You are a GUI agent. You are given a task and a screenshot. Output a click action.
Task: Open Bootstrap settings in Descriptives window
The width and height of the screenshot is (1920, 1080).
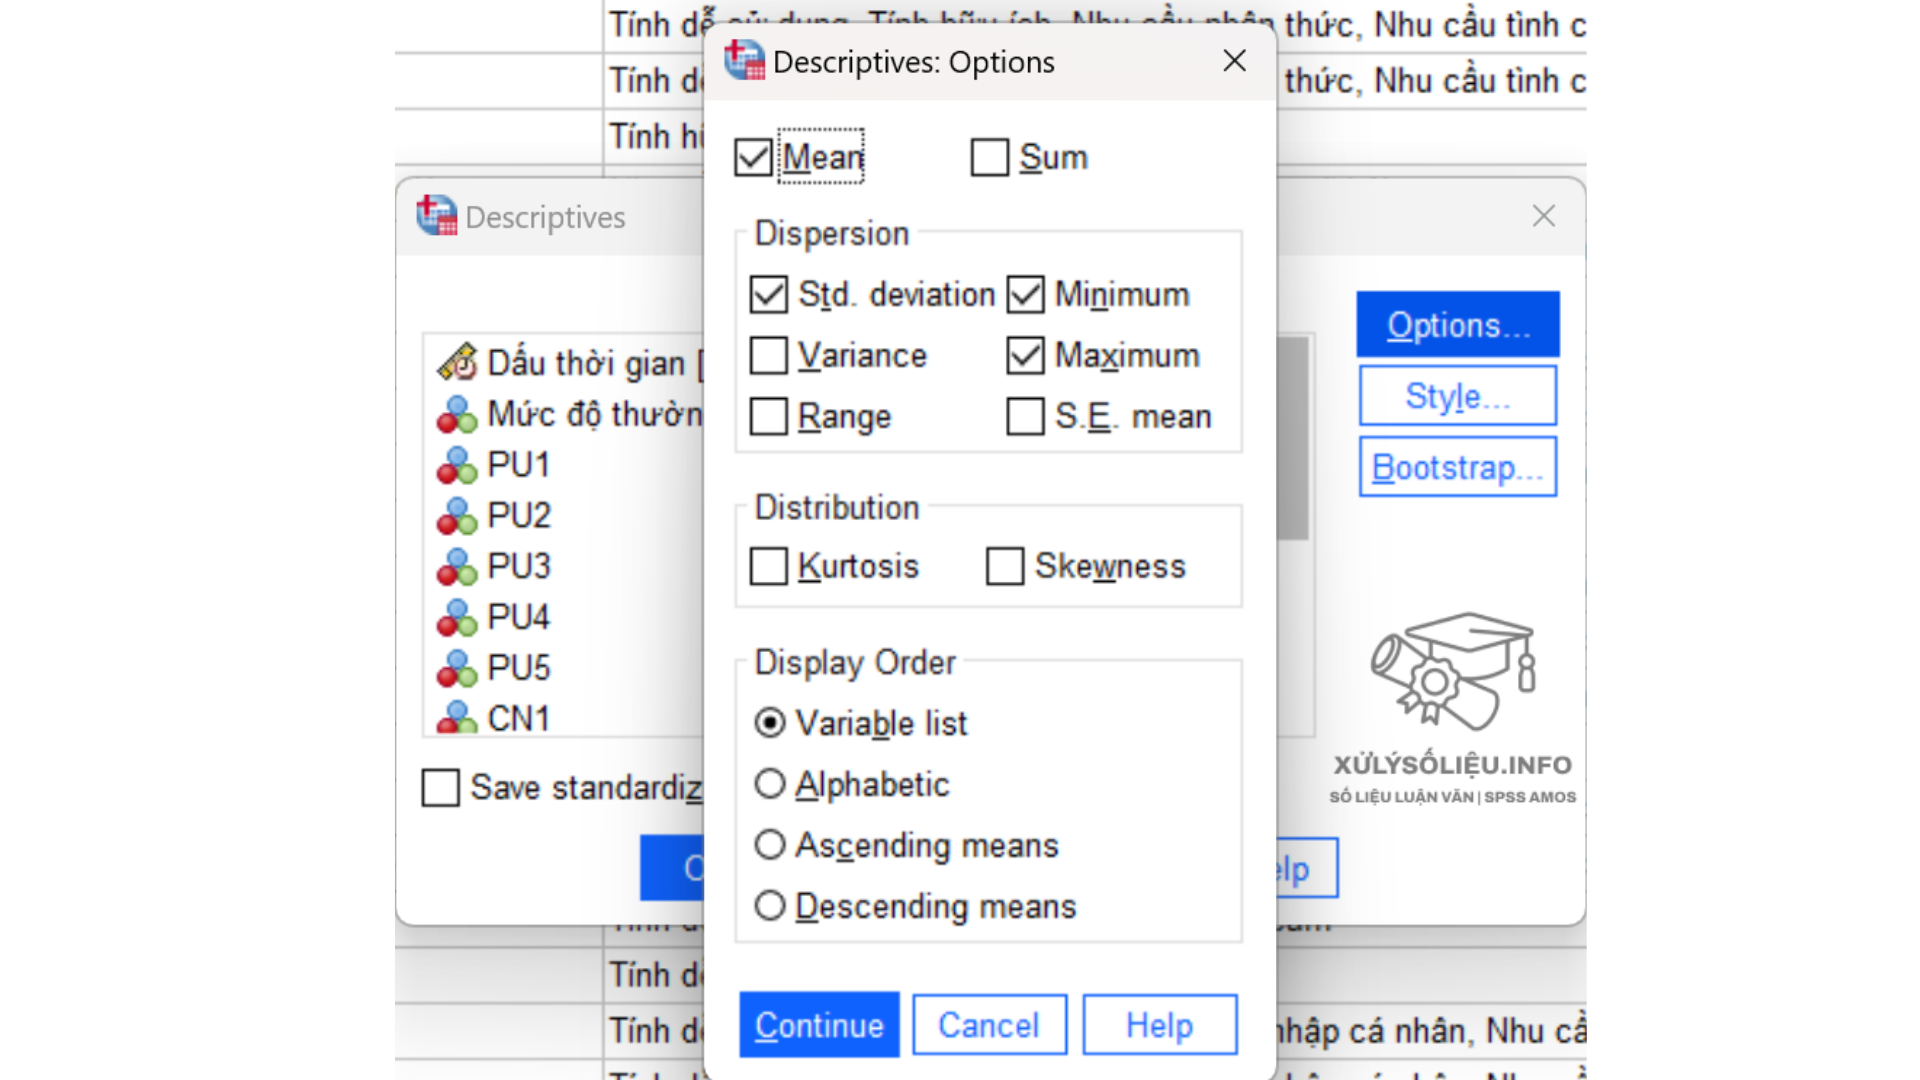pyautogui.click(x=1458, y=467)
